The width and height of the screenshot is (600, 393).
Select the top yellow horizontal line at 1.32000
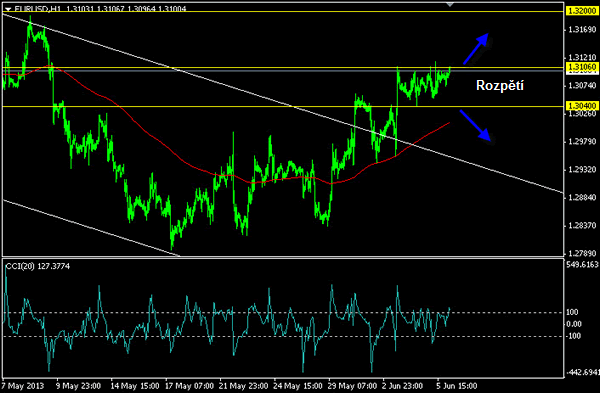tap(283, 11)
